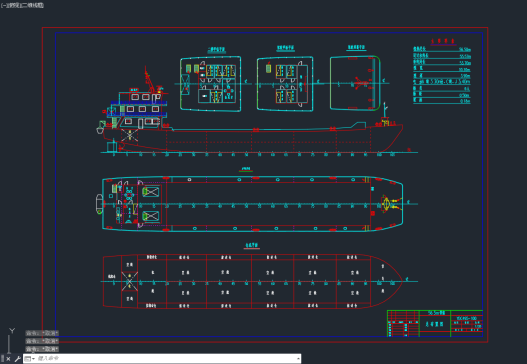Open the recent commands dropdown

(x=30, y=359)
